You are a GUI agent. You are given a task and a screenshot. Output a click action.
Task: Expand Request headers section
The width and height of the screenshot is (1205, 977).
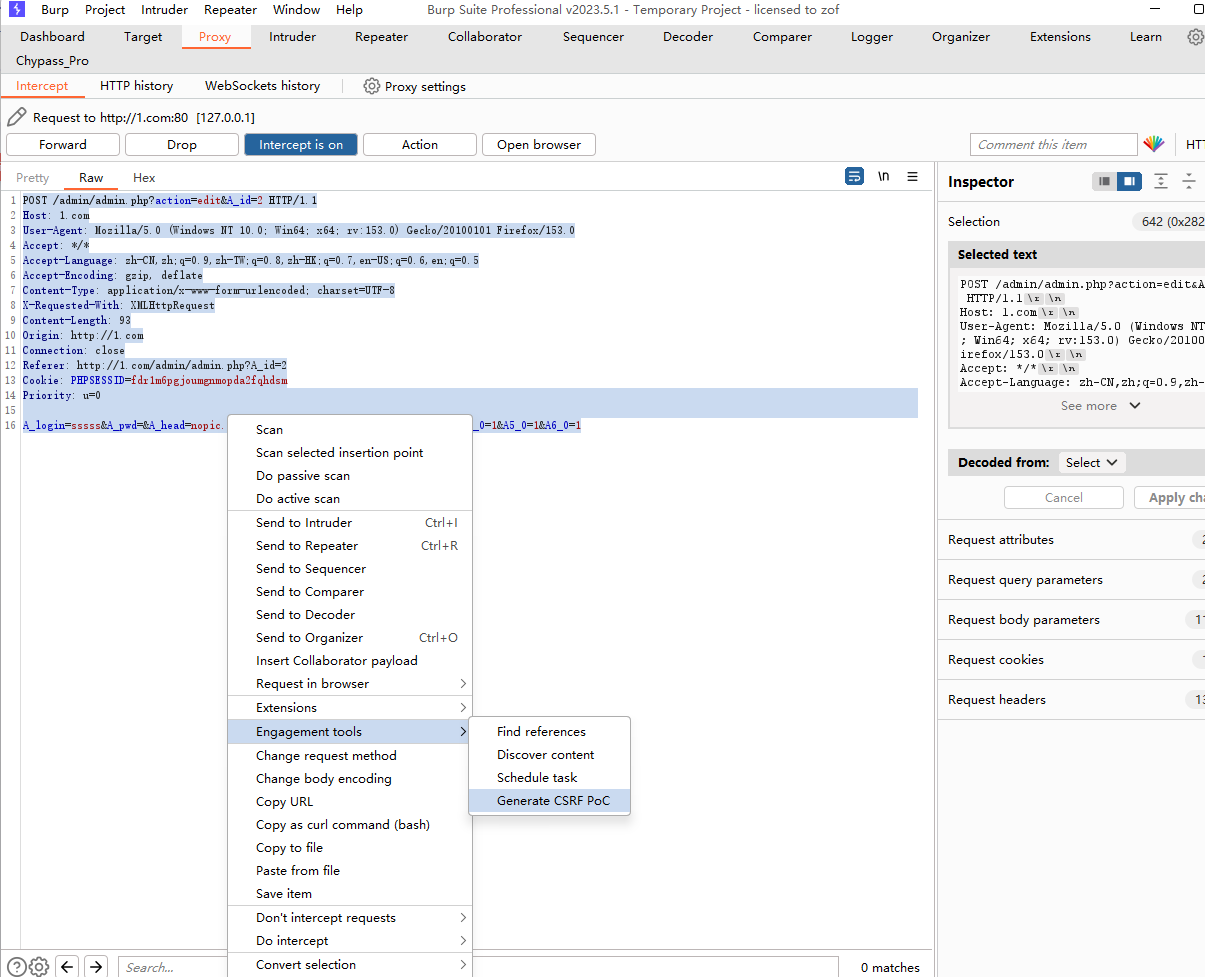[x=1072, y=700]
